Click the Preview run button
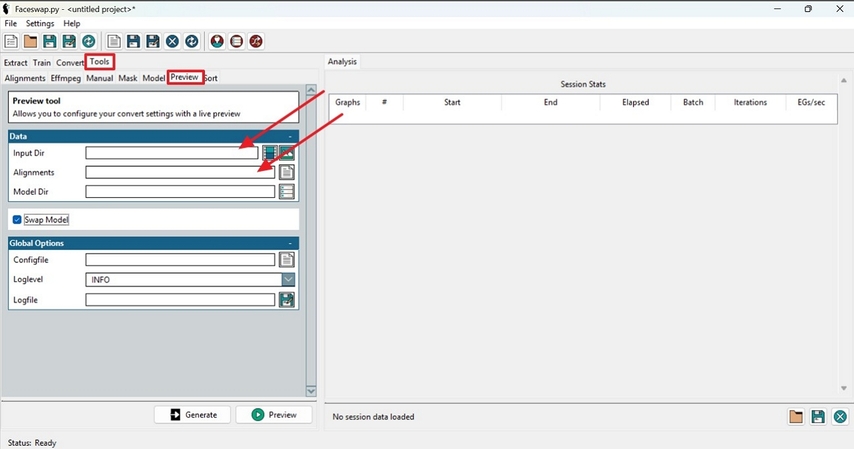This screenshot has height=449, width=854. click(x=274, y=415)
